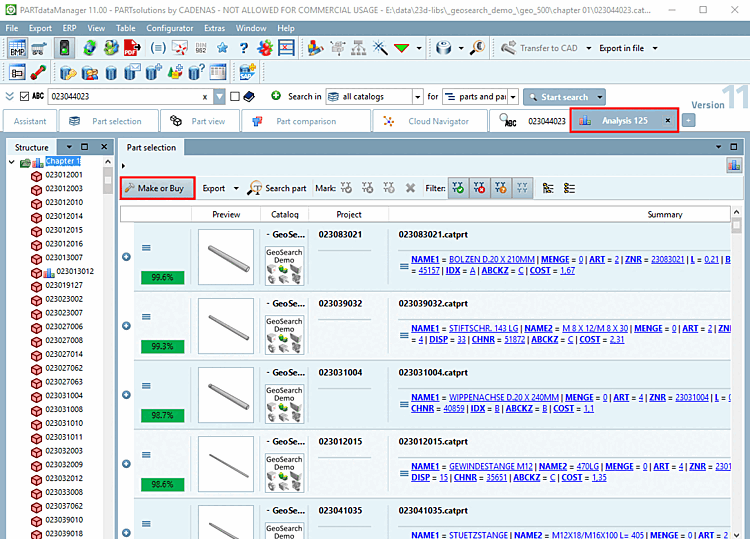Toggle the orange filter button
Image resolution: width=750 pixels, height=539 pixels.
pos(501,188)
